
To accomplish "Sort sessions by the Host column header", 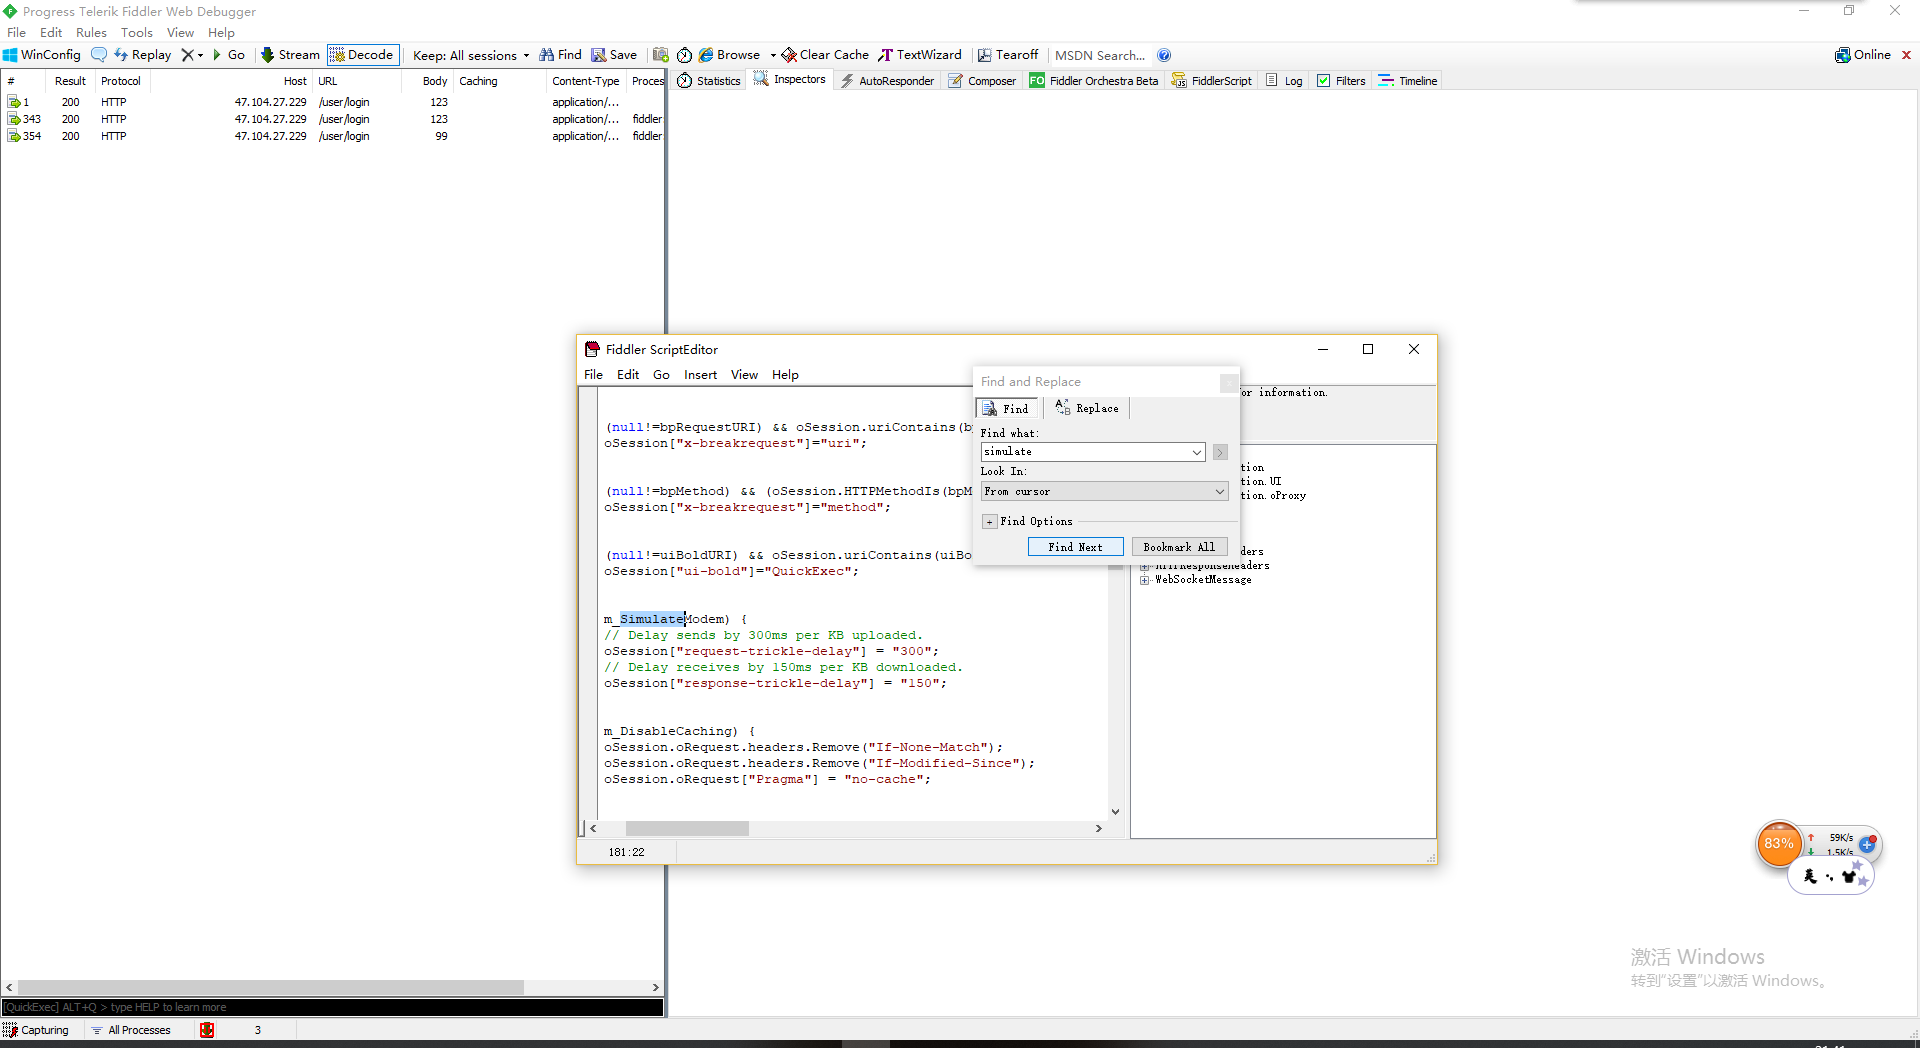I will (295, 81).
